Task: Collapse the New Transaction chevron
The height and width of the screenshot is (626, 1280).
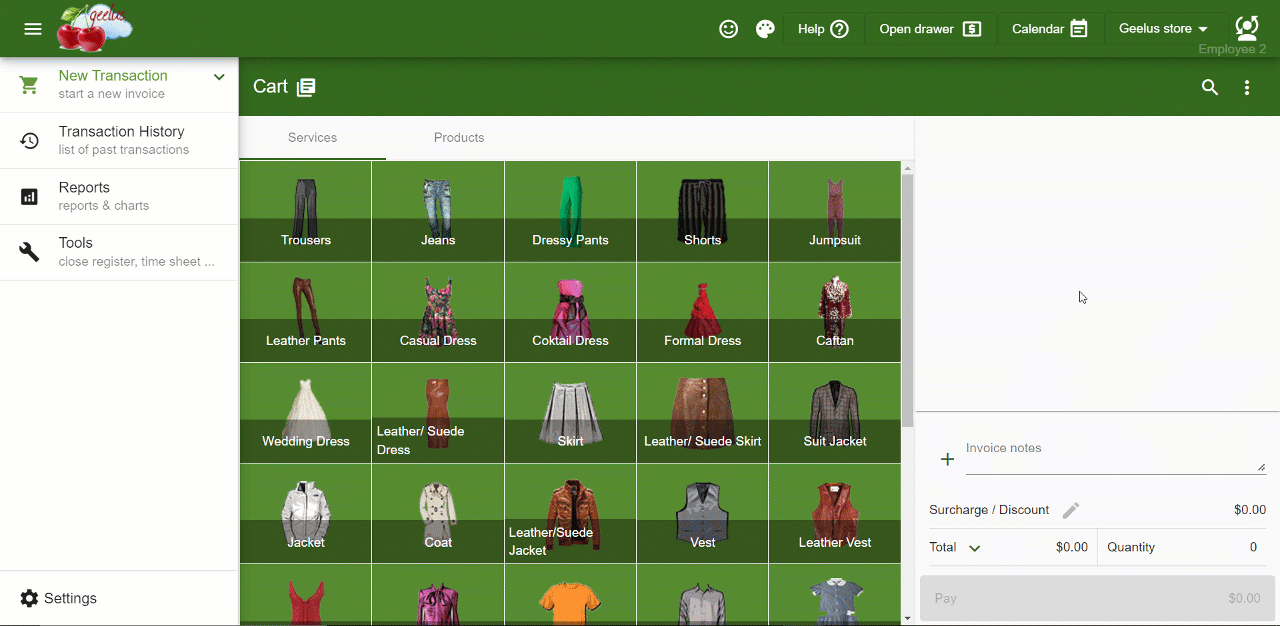Action: point(219,77)
